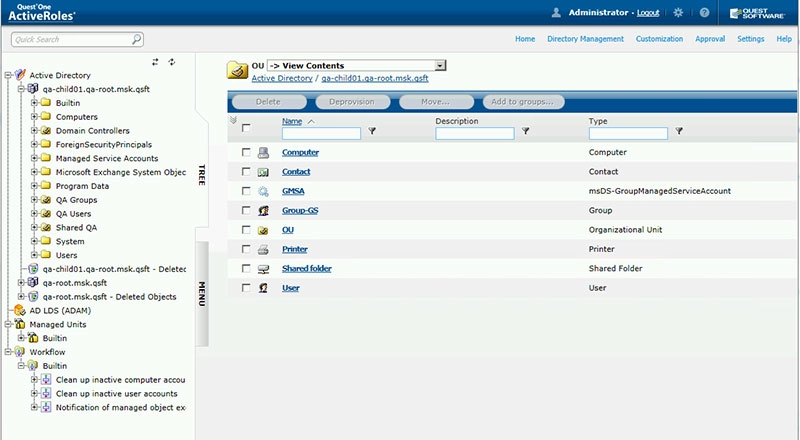Expand Clean up inactive user accounts node
The image size is (800, 440).
click(34, 393)
